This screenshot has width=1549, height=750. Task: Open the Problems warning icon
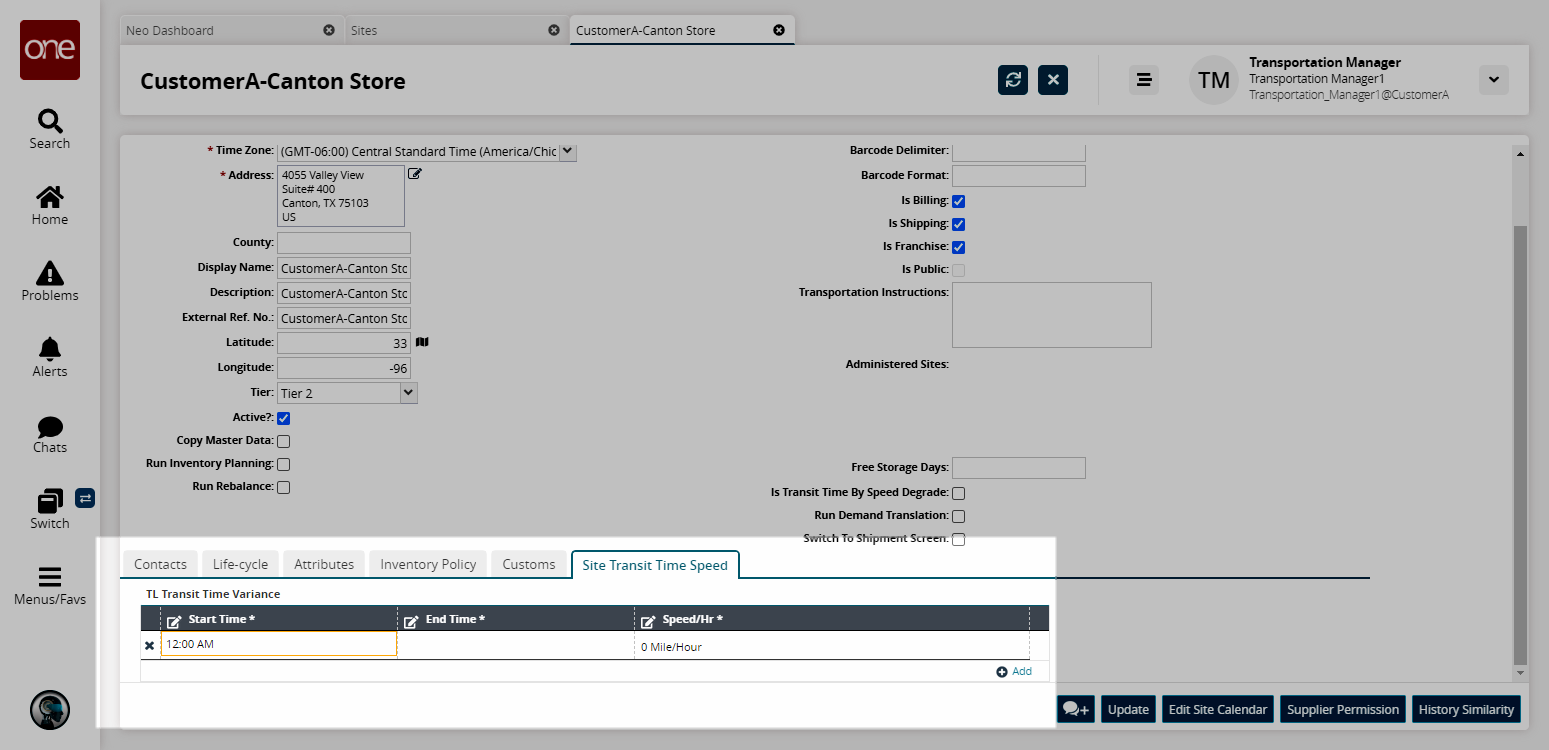point(49,274)
